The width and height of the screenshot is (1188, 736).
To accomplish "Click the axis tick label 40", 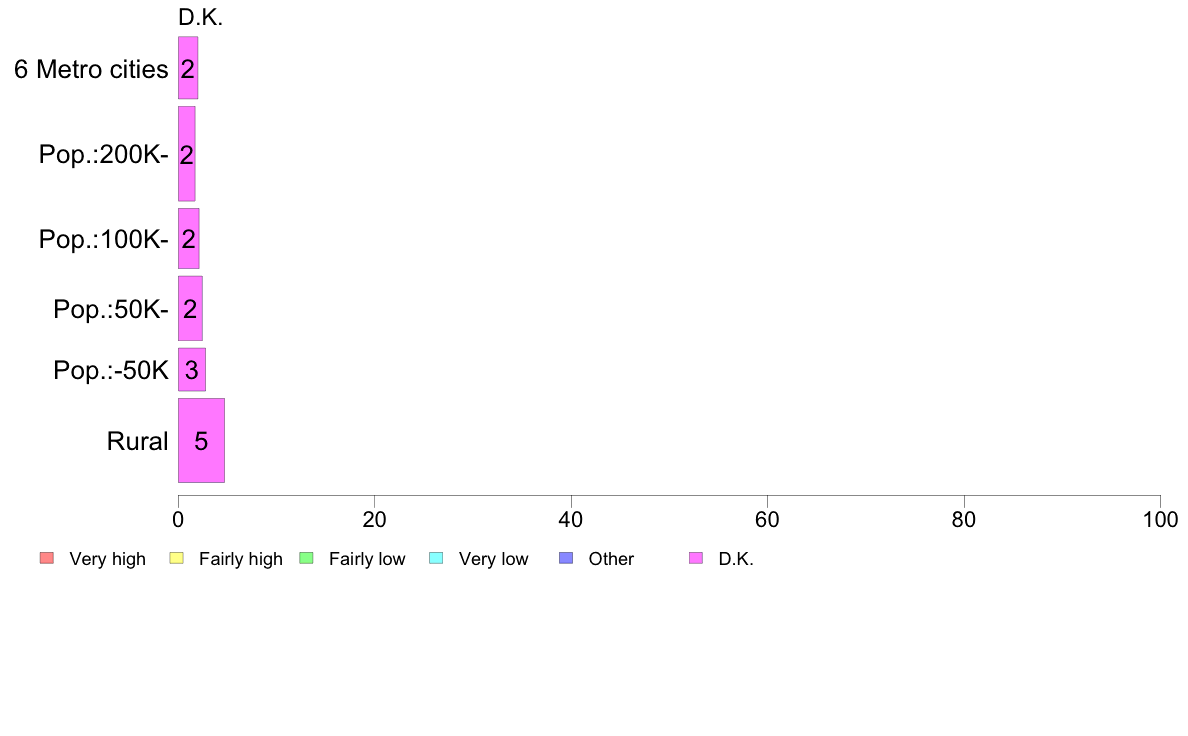I will (x=571, y=519).
